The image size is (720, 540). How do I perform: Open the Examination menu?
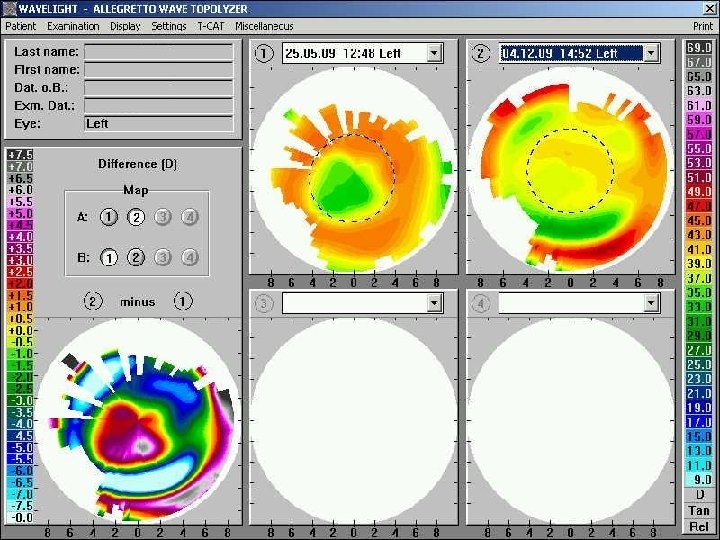[73, 26]
